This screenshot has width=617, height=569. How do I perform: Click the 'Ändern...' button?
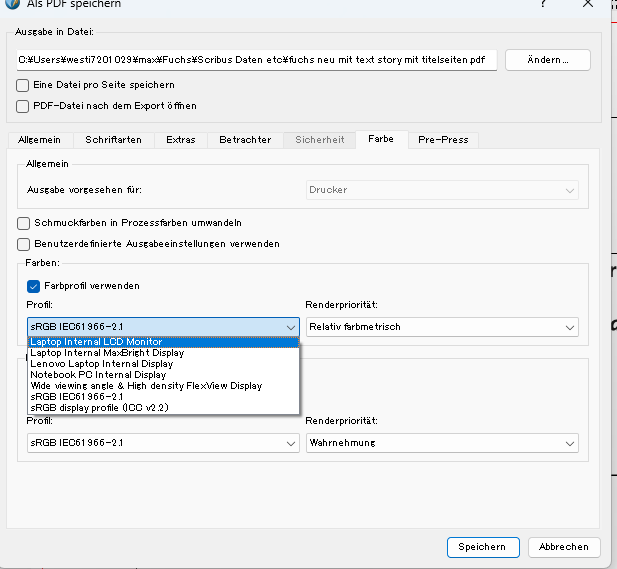[547, 59]
